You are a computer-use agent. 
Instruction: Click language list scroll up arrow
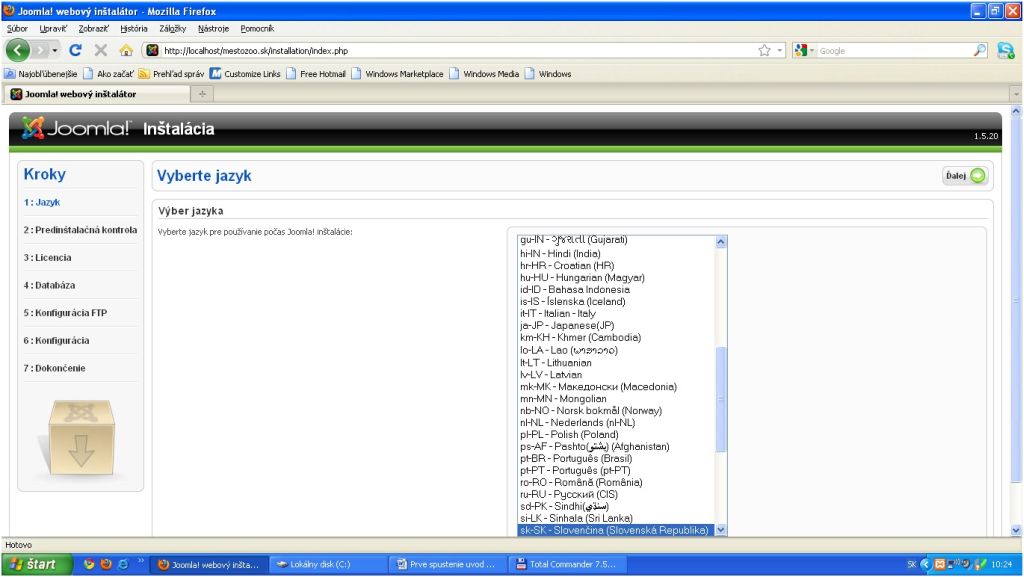click(x=721, y=242)
